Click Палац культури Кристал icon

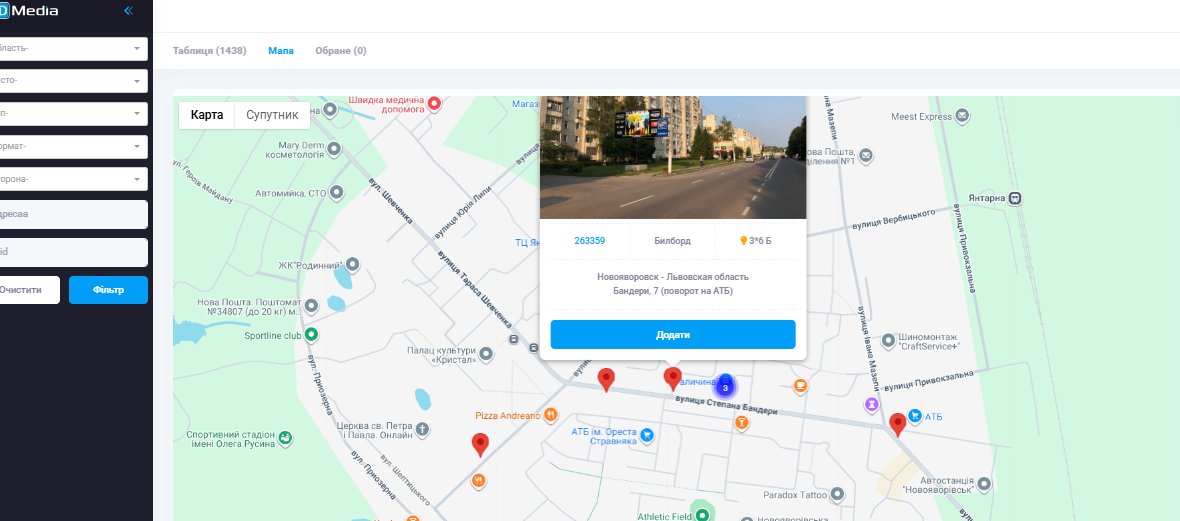(x=487, y=353)
